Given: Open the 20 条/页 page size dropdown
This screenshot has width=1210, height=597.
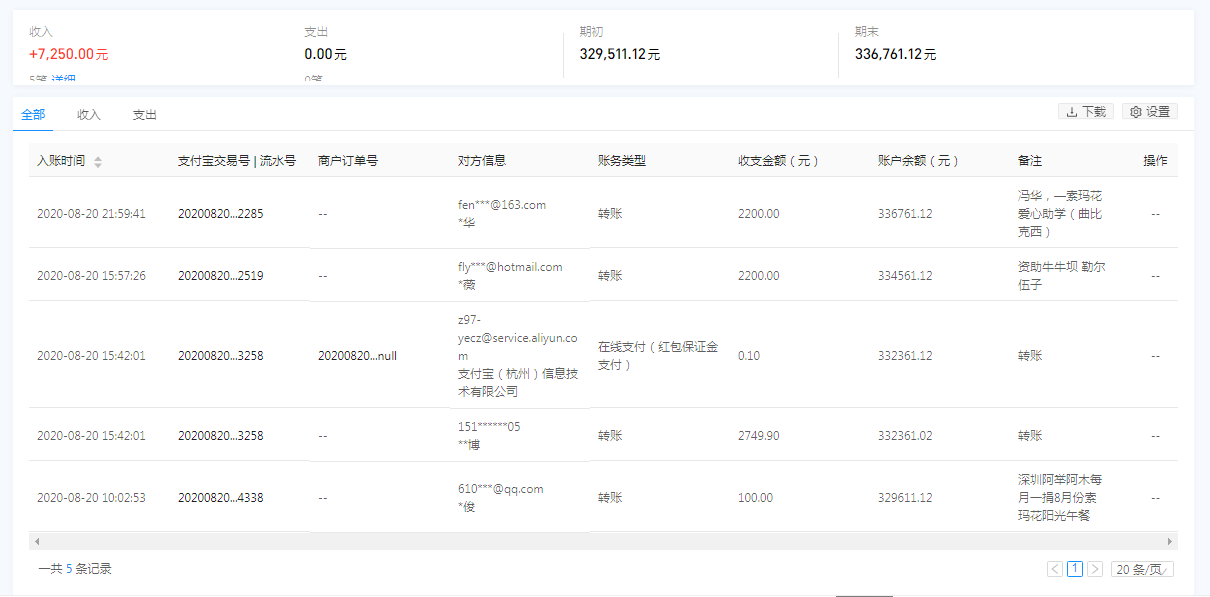Looking at the screenshot, I should coord(1142,569).
